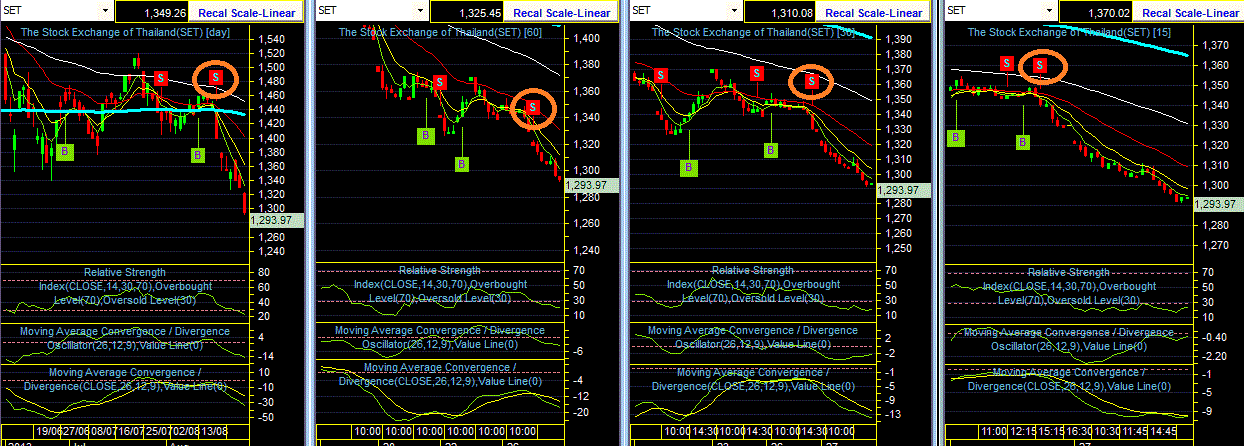Click the rightmost S marker in the 30-minute chart
This screenshot has width=1248, height=446.
(x=813, y=80)
